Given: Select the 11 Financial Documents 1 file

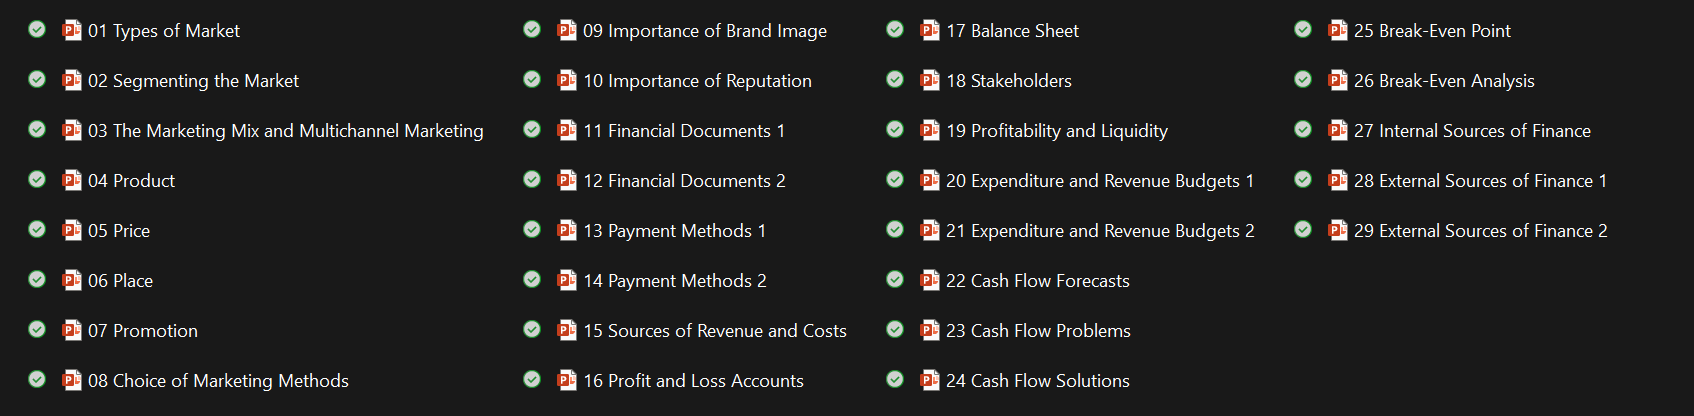Looking at the screenshot, I should tap(684, 131).
